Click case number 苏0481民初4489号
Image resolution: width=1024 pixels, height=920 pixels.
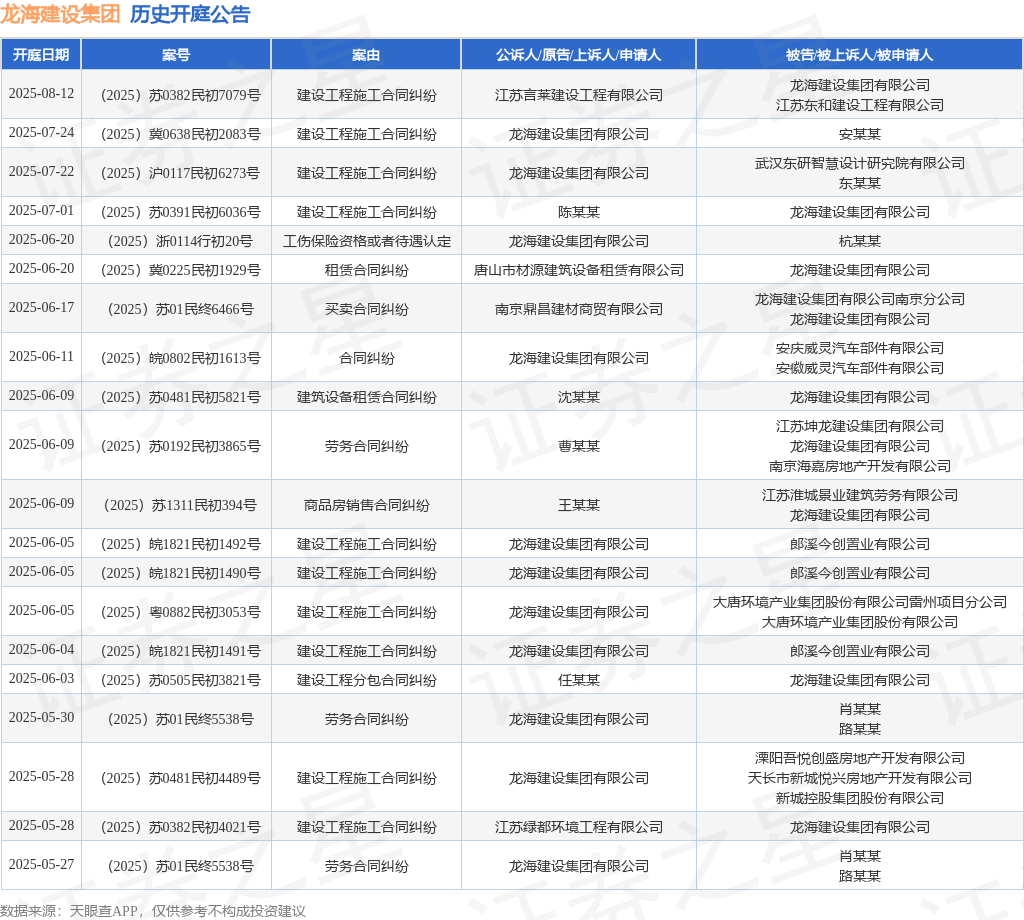point(180,778)
